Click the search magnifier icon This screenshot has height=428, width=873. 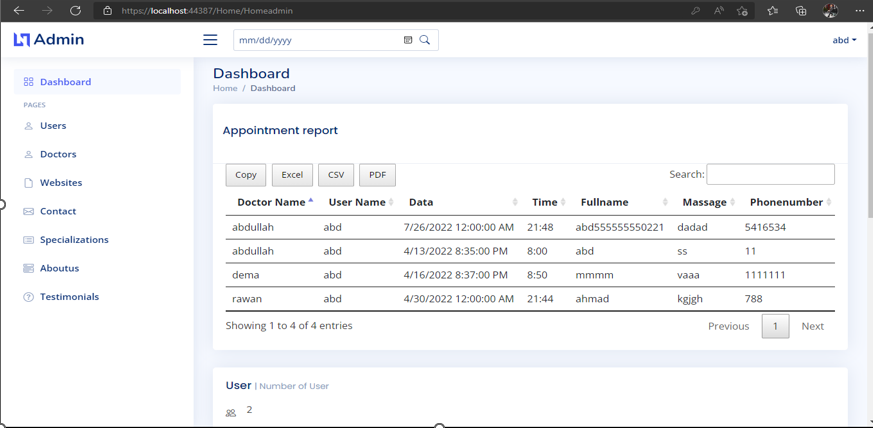click(425, 40)
